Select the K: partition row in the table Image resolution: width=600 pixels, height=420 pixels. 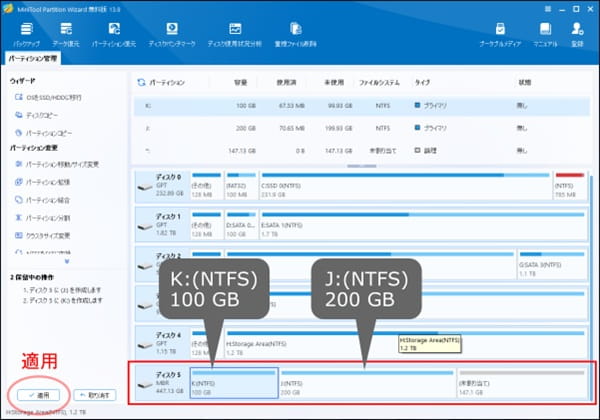362,106
